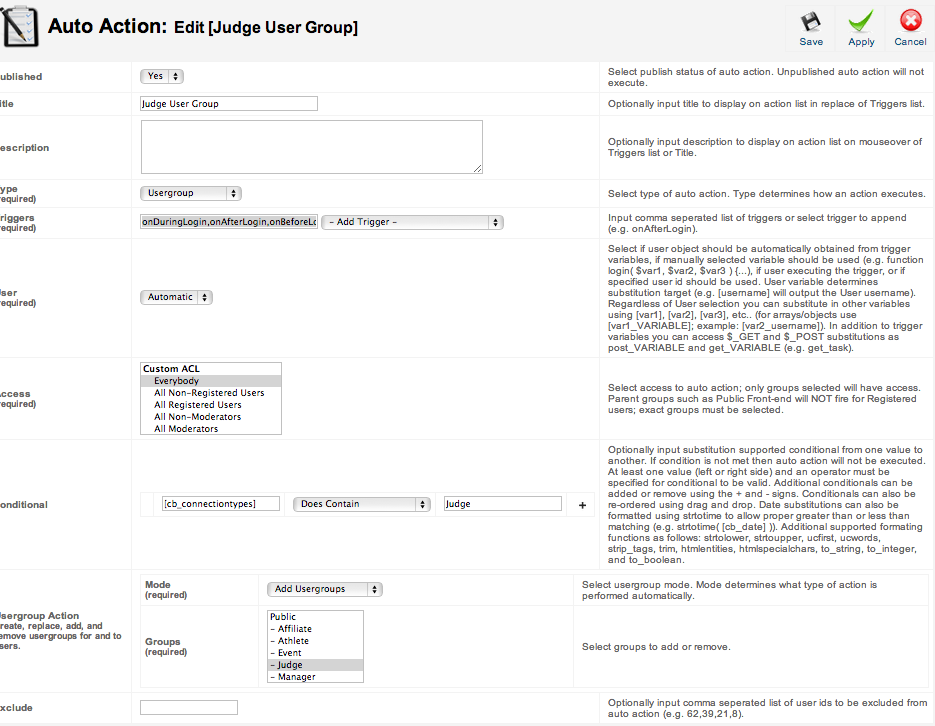The width and height of the screenshot is (935, 726).
Task: Select Public in Groups list
Action: 315,617
